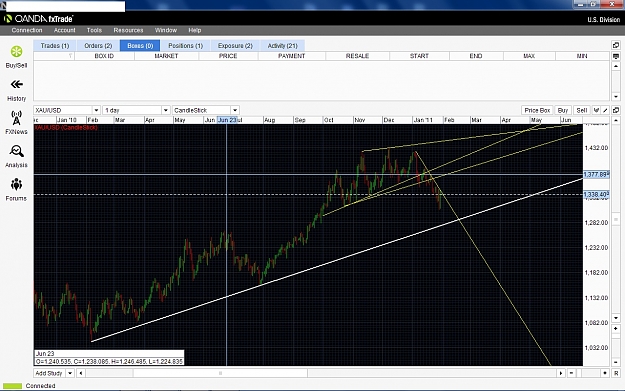The width and height of the screenshot is (625, 391).
Task: Sort by PRICE column header
Action: [228, 56]
